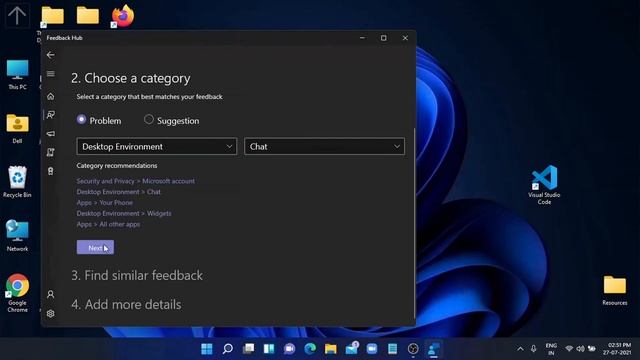Open Zoom from the taskbar

pos(372,349)
